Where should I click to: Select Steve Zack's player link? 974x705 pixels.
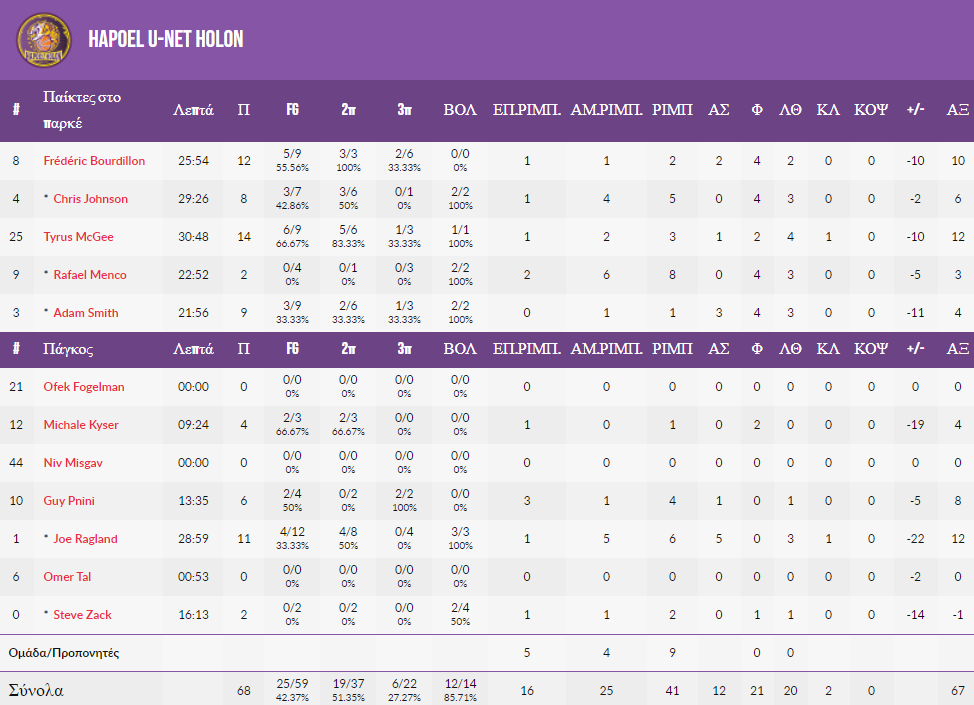click(83, 615)
